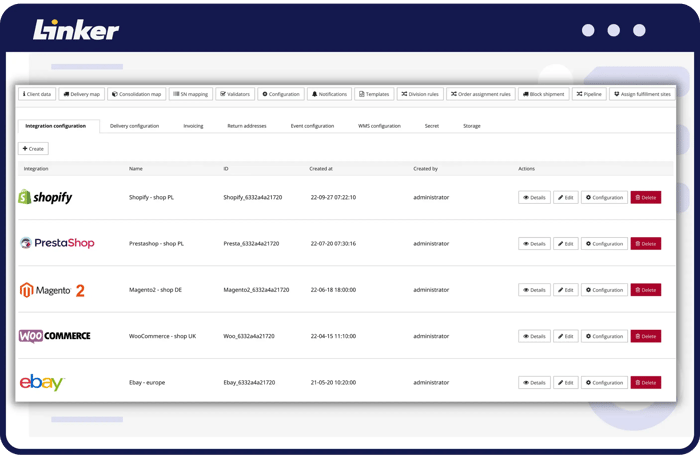Edit the Magento2 integration
700x466 pixels.
(566, 290)
